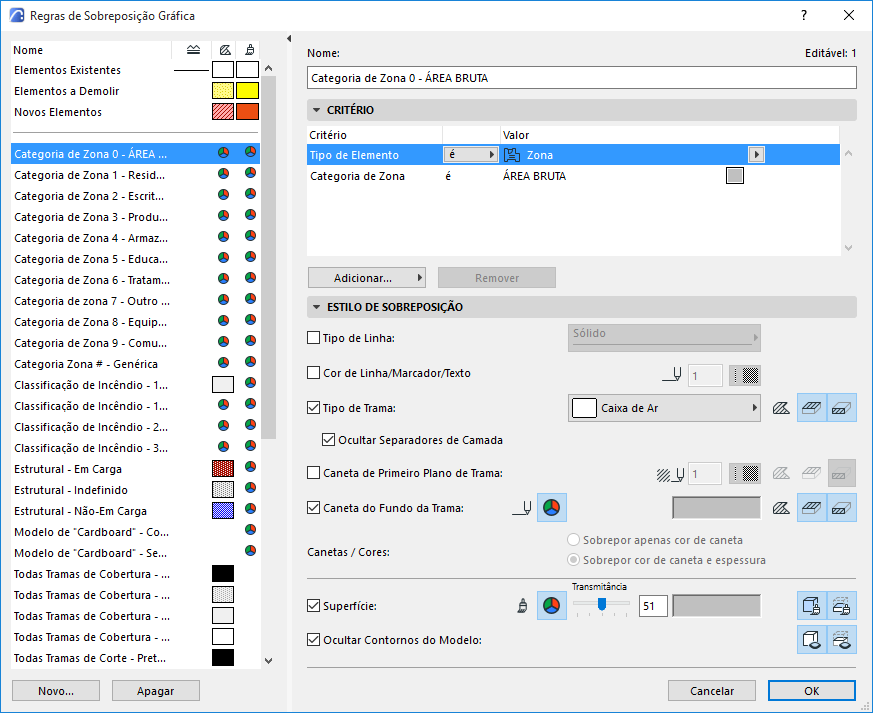Click the fill override column header icon
873x713 pixels.
[x=224, y=50]
